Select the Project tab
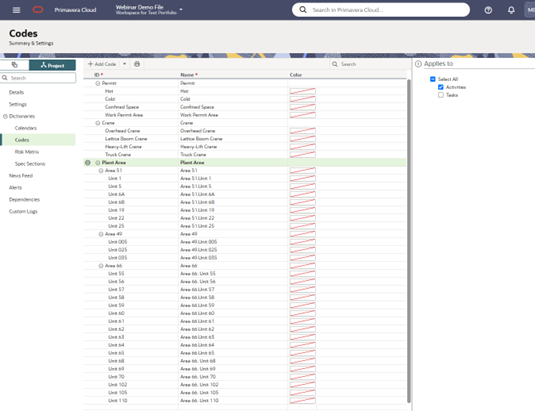The image size is (535, 411). 52,65
